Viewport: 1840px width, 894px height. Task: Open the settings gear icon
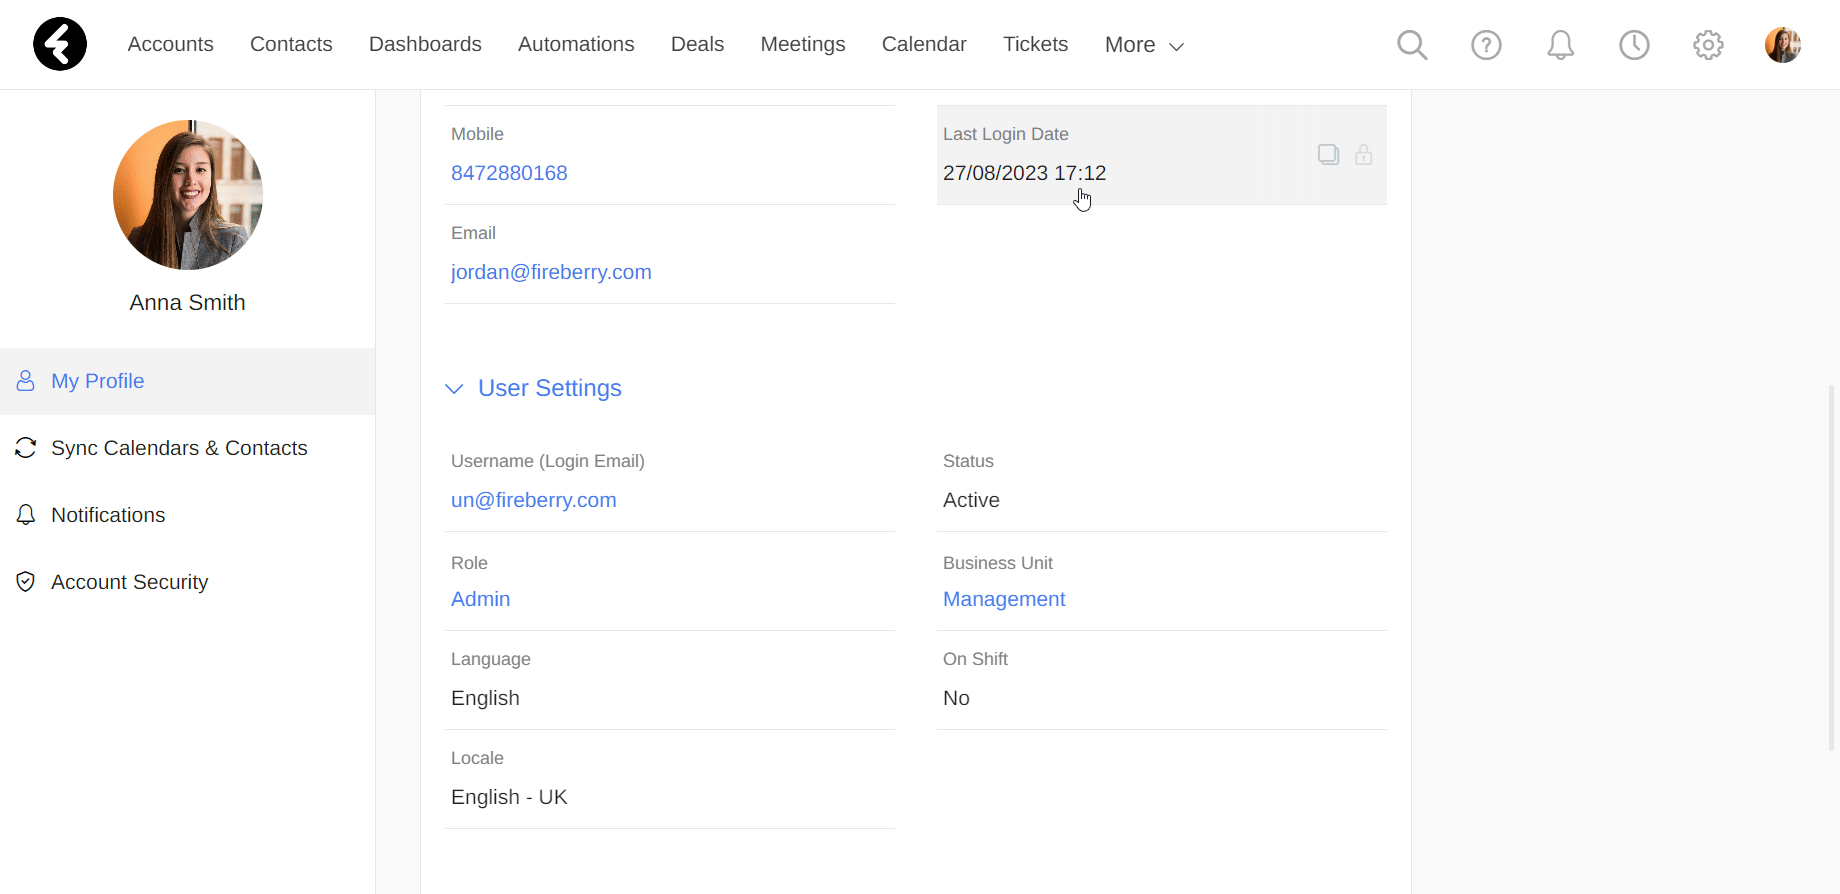coord(1708,45)
